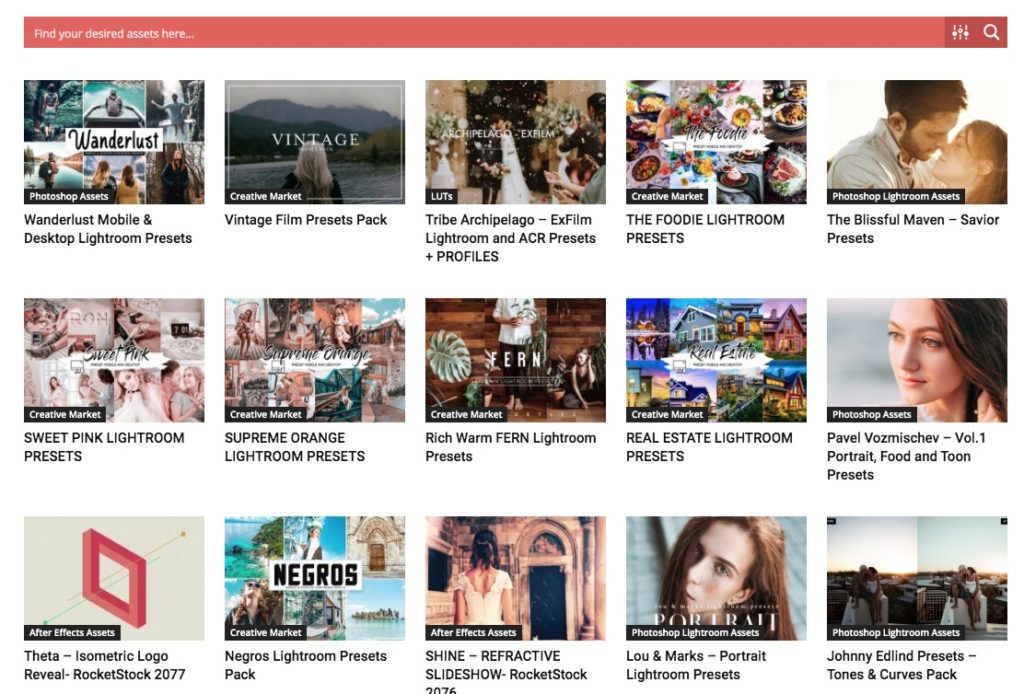Open SUPREME ORANGE LIGHTROOM PRESETS link
Viewport: 1024px width, 694px height.
(294, 447)
